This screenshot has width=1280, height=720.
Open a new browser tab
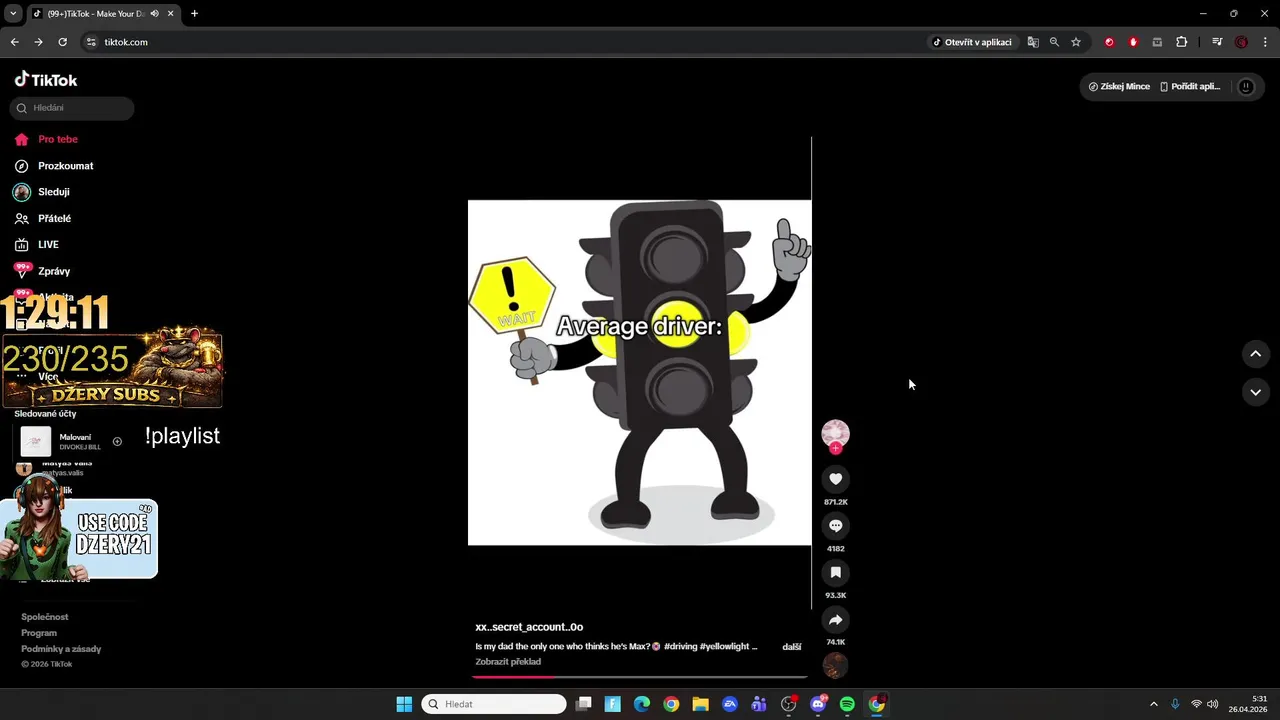coord(194,13)
